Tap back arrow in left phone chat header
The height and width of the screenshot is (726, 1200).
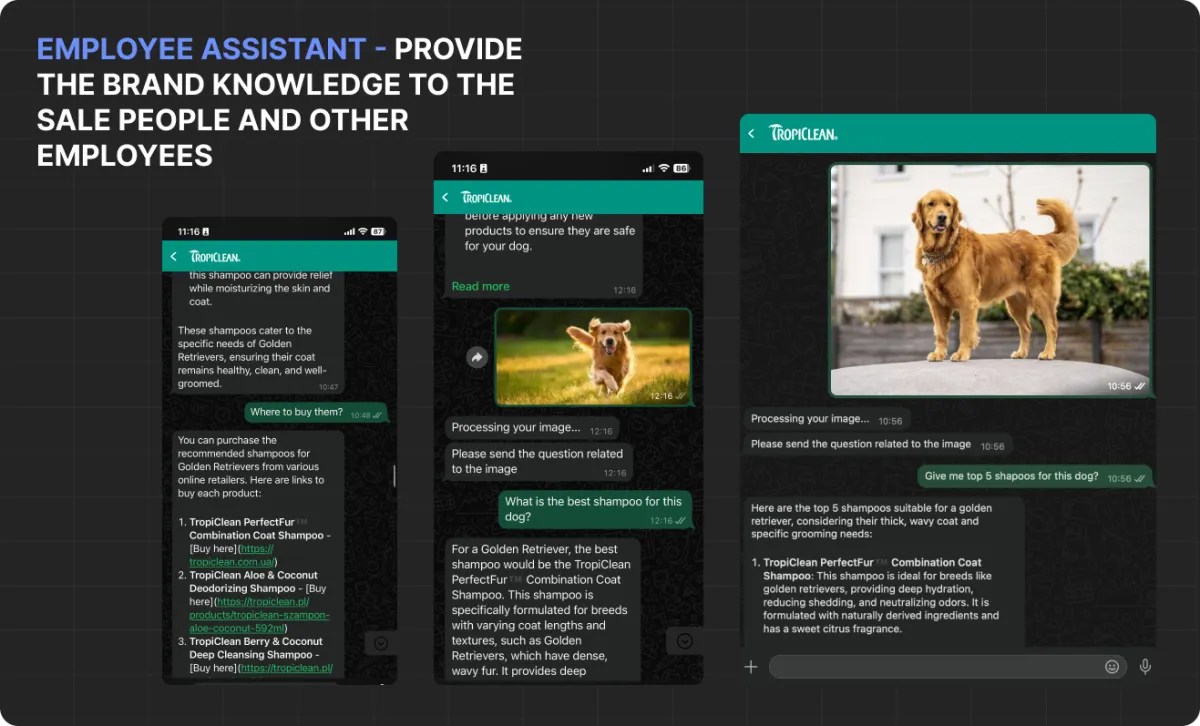pos(174,257)
